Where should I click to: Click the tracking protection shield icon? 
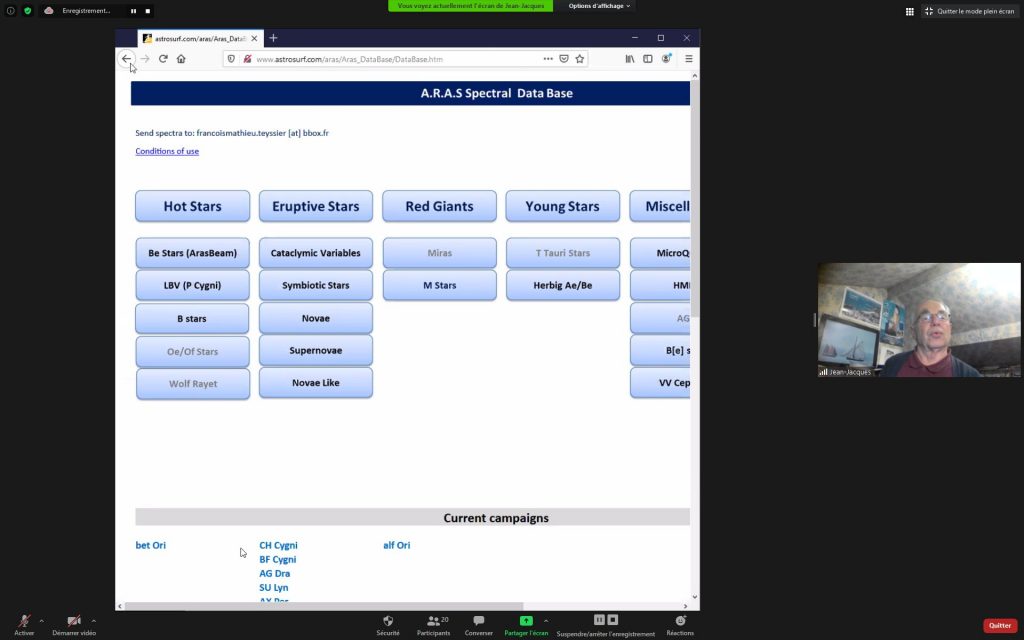pyautogui.click(x=231, y=59)
